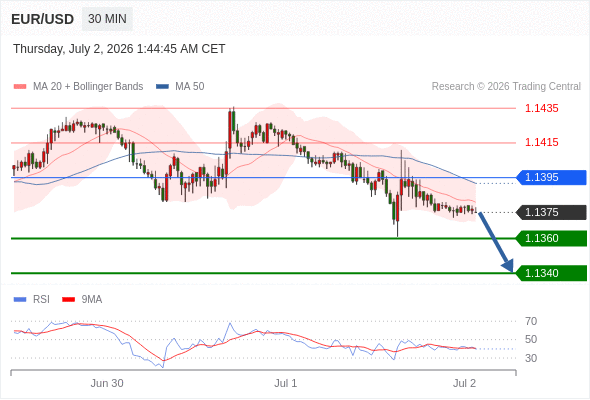Click the 1.1435 resistance level label

542,108
